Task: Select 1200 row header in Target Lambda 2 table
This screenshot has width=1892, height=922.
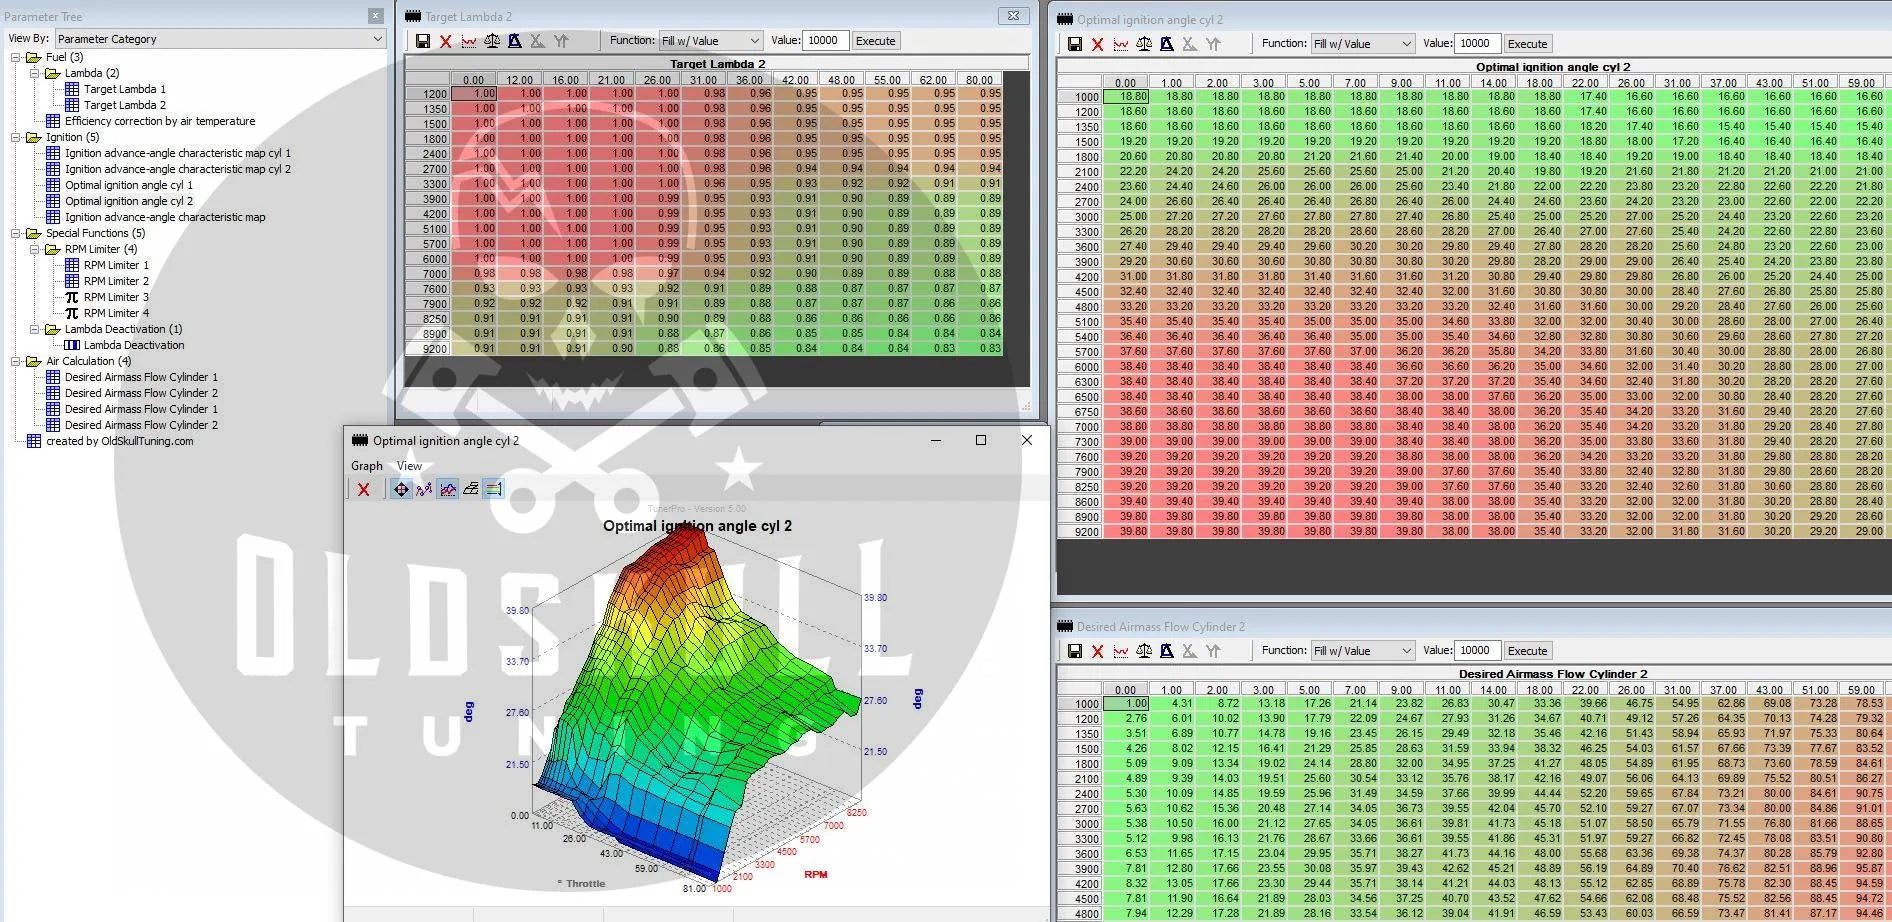Action: tap(428, 94)
